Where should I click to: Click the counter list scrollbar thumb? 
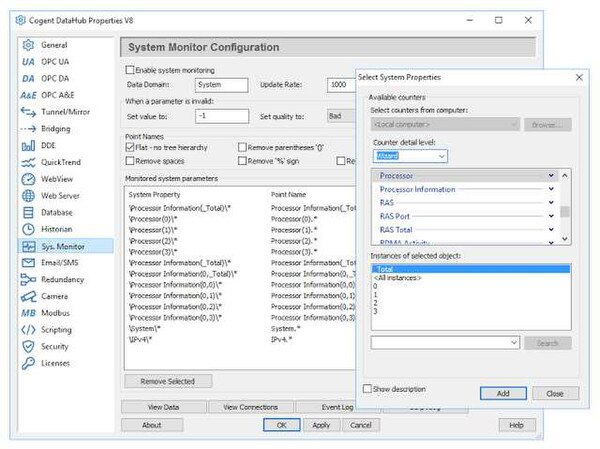[564, 212]
